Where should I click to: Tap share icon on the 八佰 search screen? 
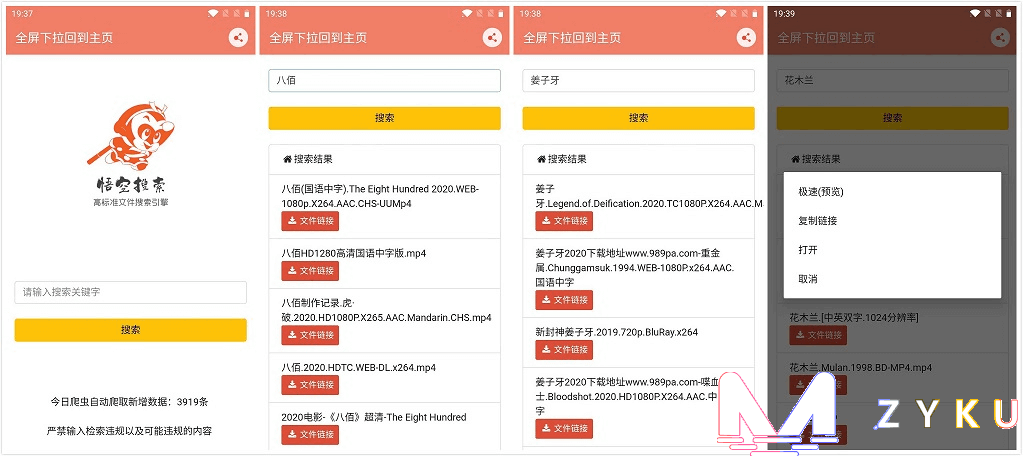[493, 38]
